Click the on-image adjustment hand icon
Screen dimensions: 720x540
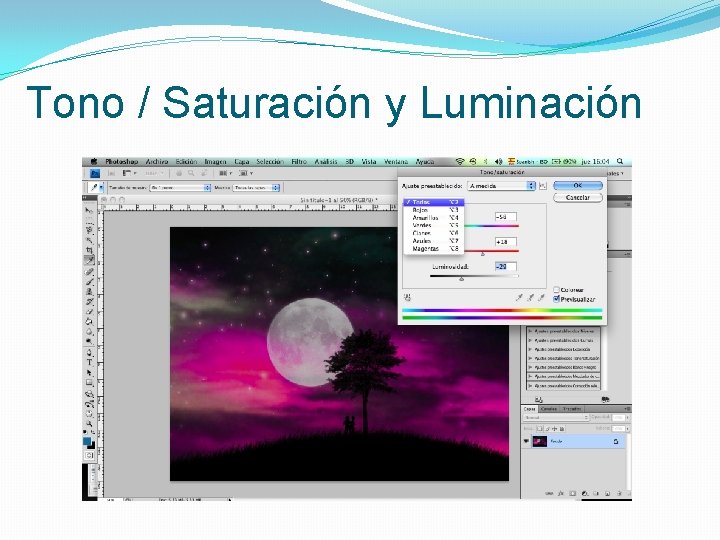coord(407,298)
